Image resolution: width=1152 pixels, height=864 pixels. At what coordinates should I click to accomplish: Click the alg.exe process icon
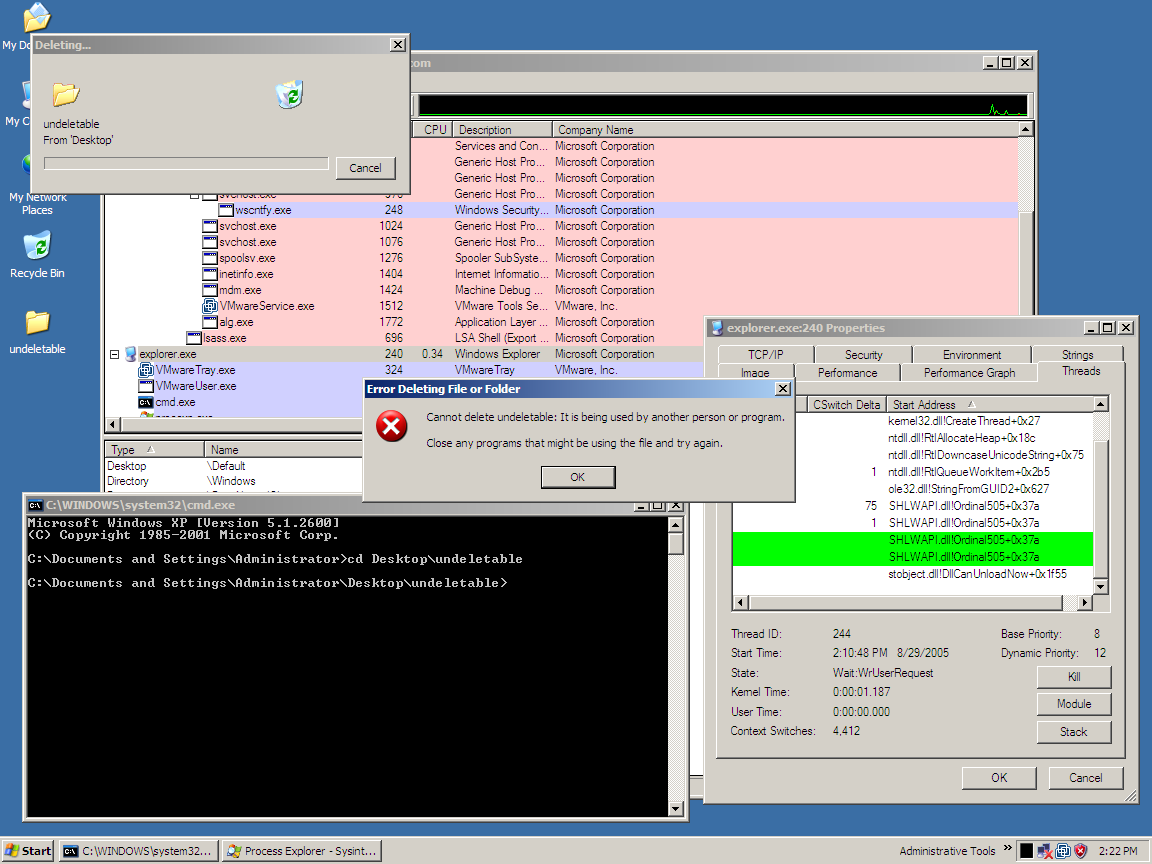click(210, 322)
